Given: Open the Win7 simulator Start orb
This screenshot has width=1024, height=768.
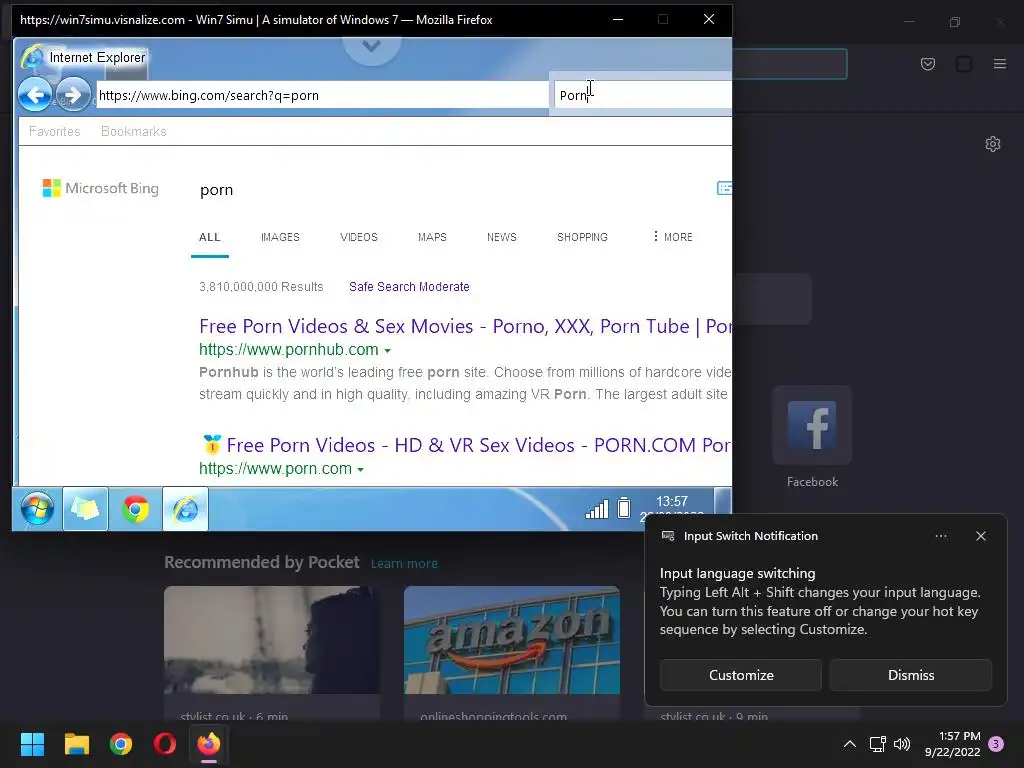Looking at the screenshot, I should coord(37,509).
